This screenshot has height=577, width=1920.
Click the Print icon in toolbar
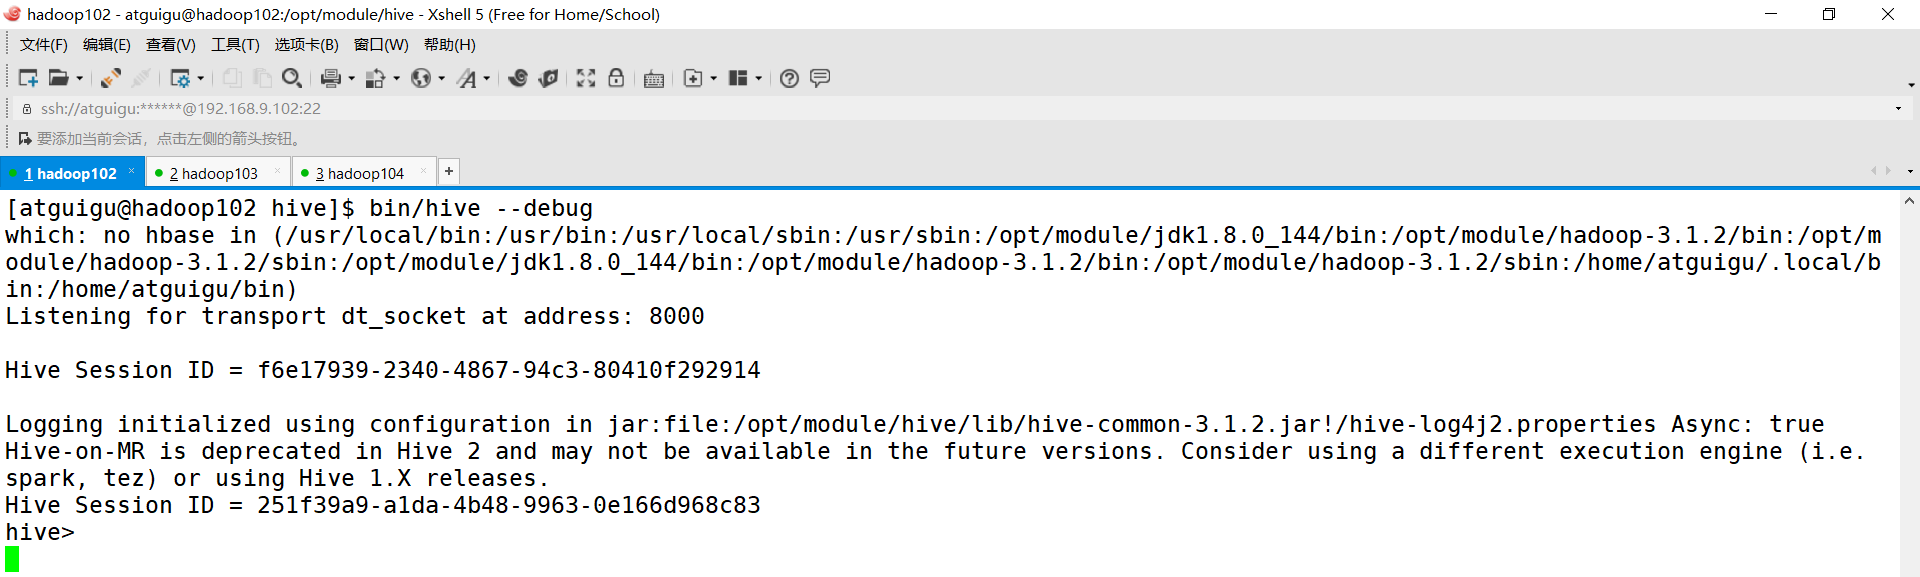tap(330, 78)
